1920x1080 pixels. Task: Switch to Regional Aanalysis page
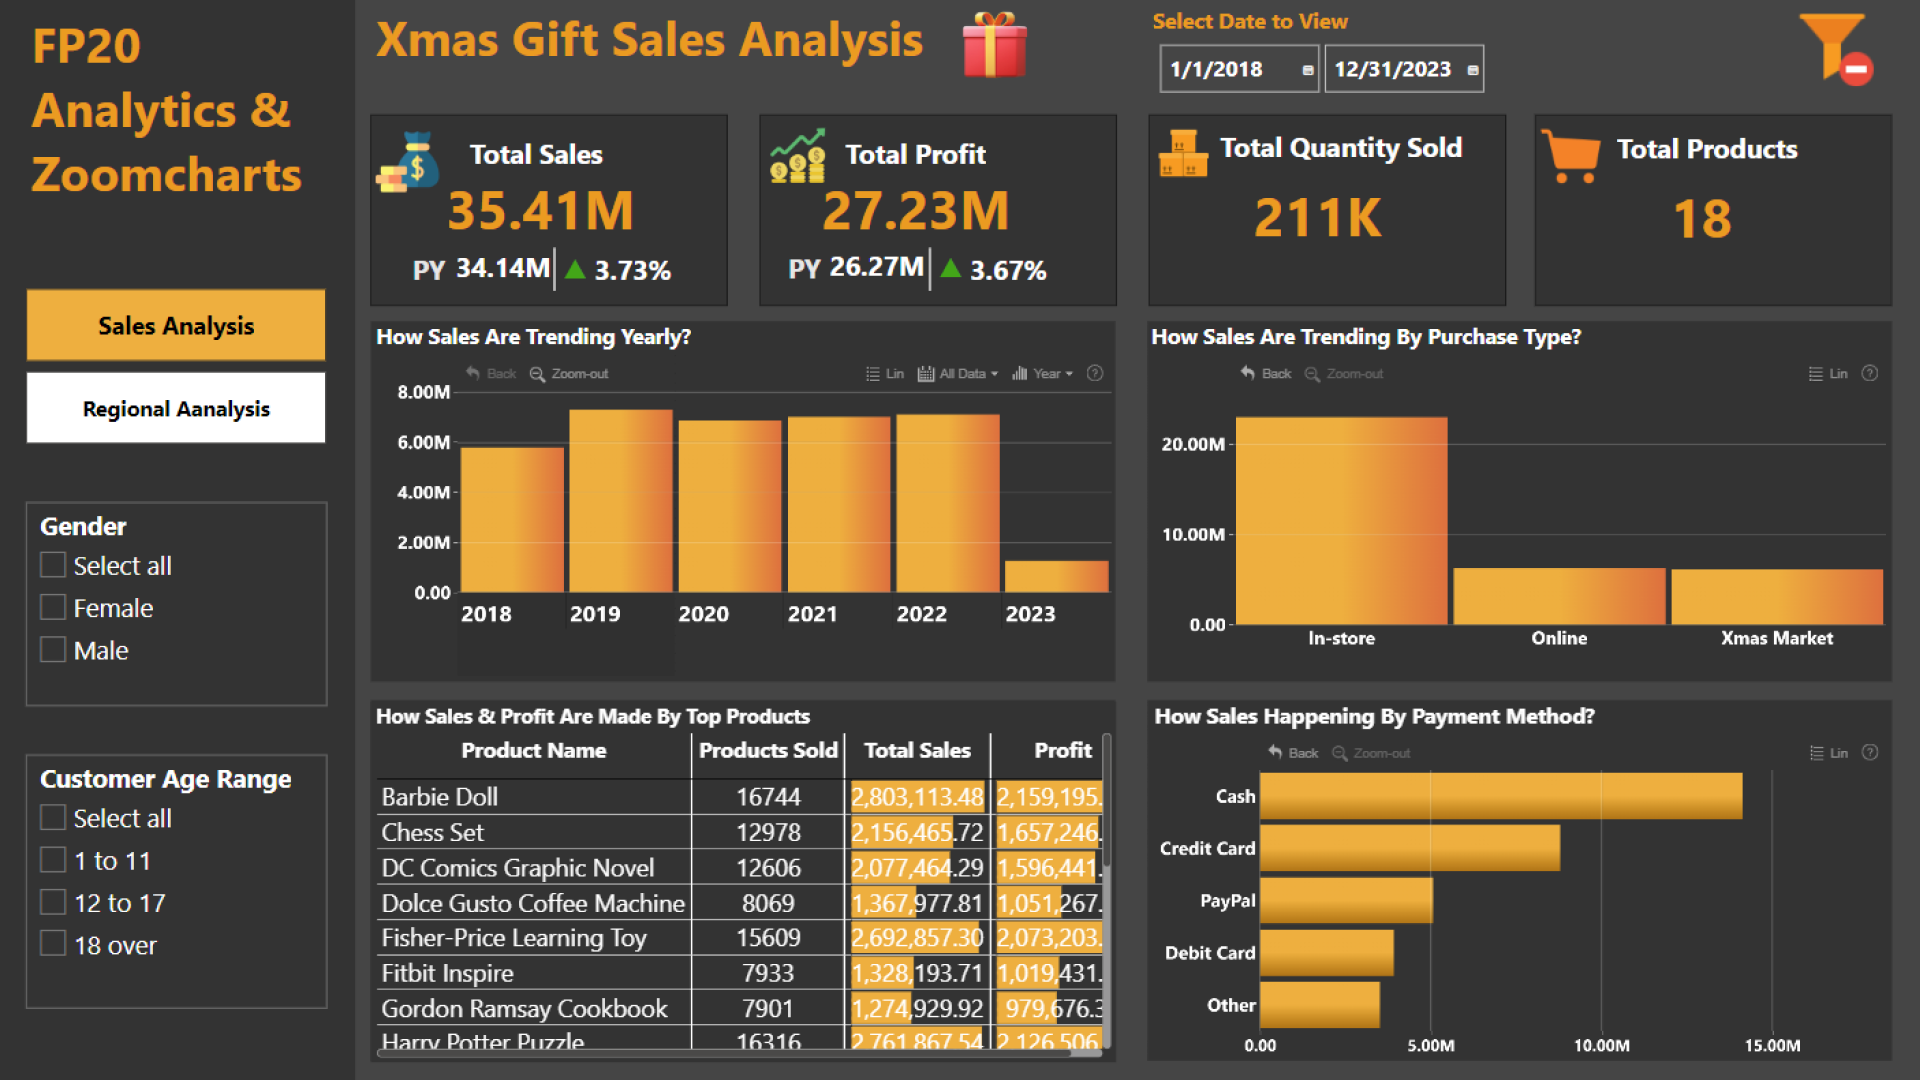[x=176, y=408]
